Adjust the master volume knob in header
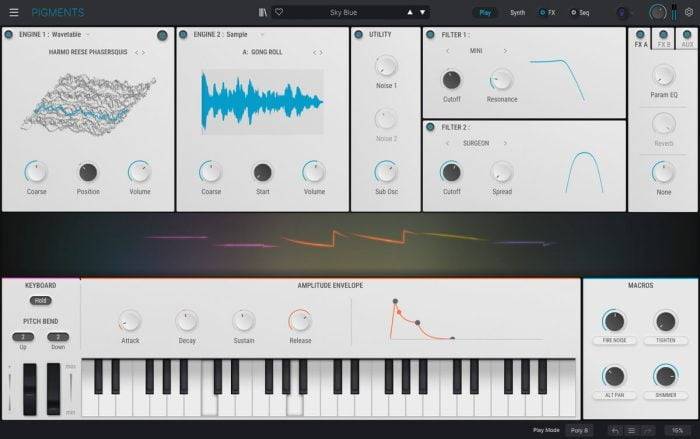Viewport: 700px width, 439px height. click(x=657, y=13)
